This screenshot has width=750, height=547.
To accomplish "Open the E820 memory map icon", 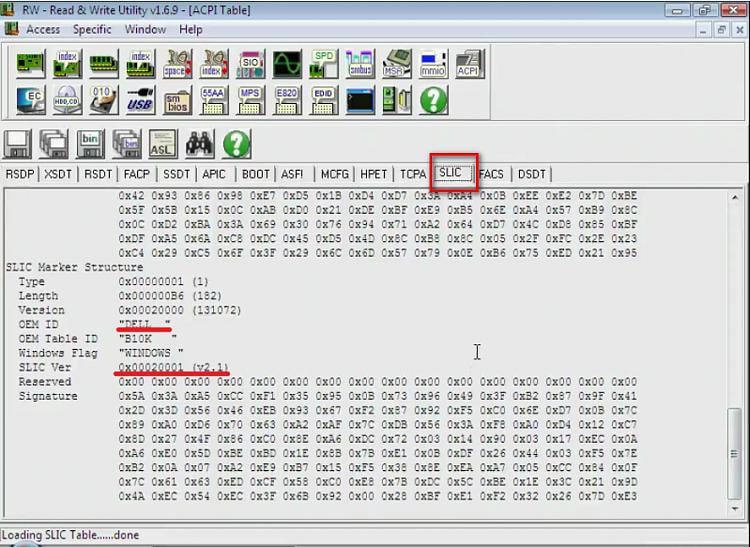I will pyautogui.click(x=287, y=100).
